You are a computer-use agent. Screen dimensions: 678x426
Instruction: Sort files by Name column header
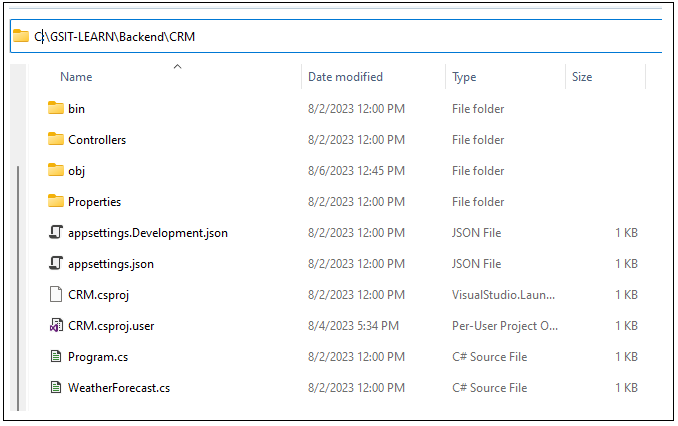coord(76,77)
